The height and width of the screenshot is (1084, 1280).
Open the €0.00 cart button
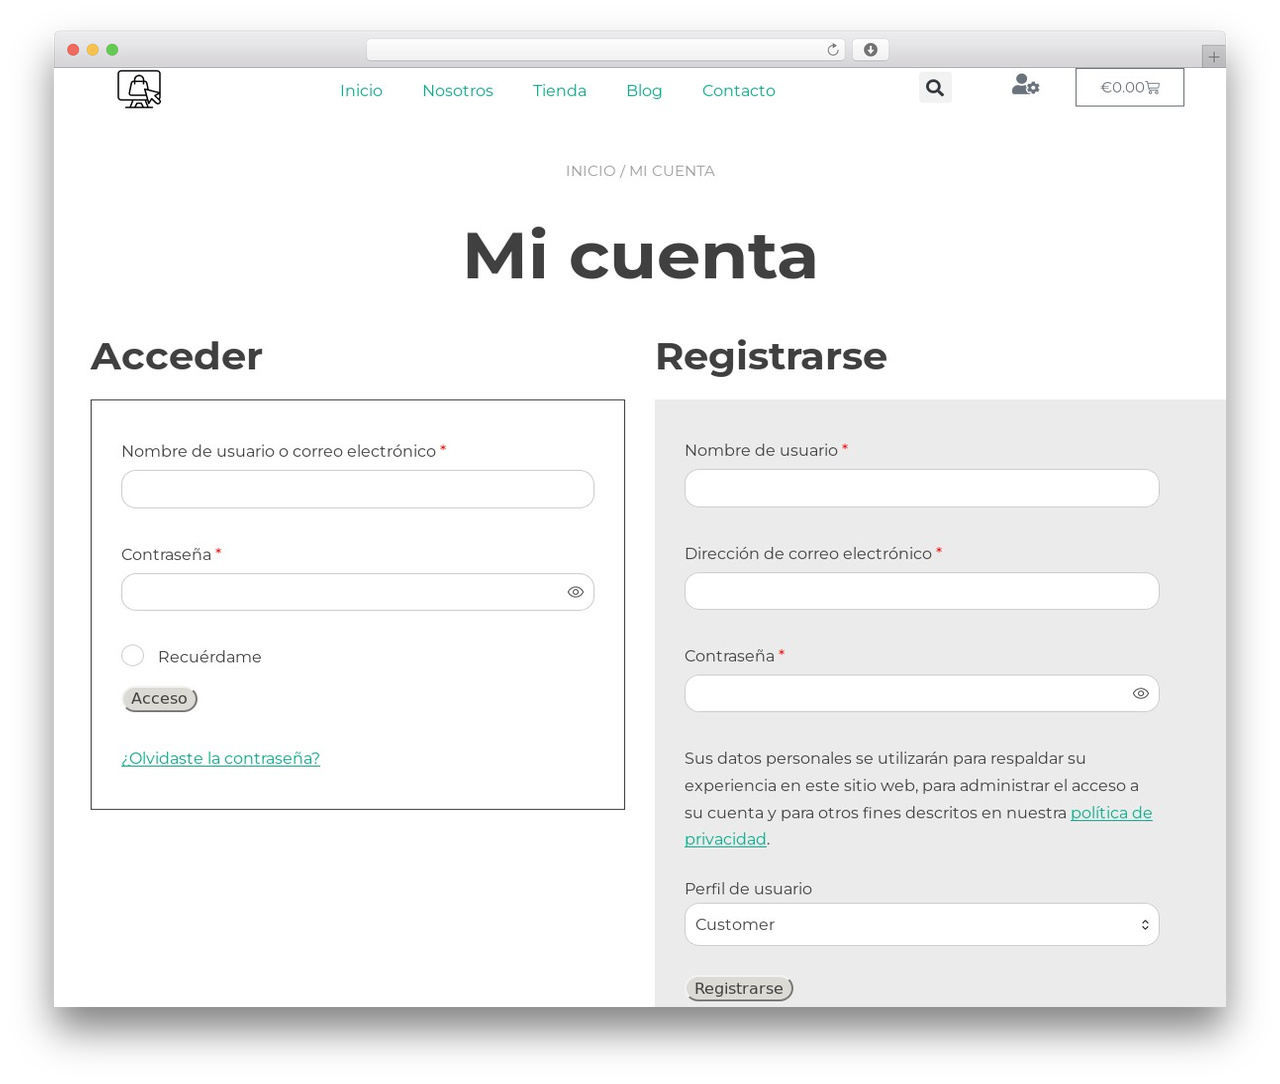point(1129,87)
